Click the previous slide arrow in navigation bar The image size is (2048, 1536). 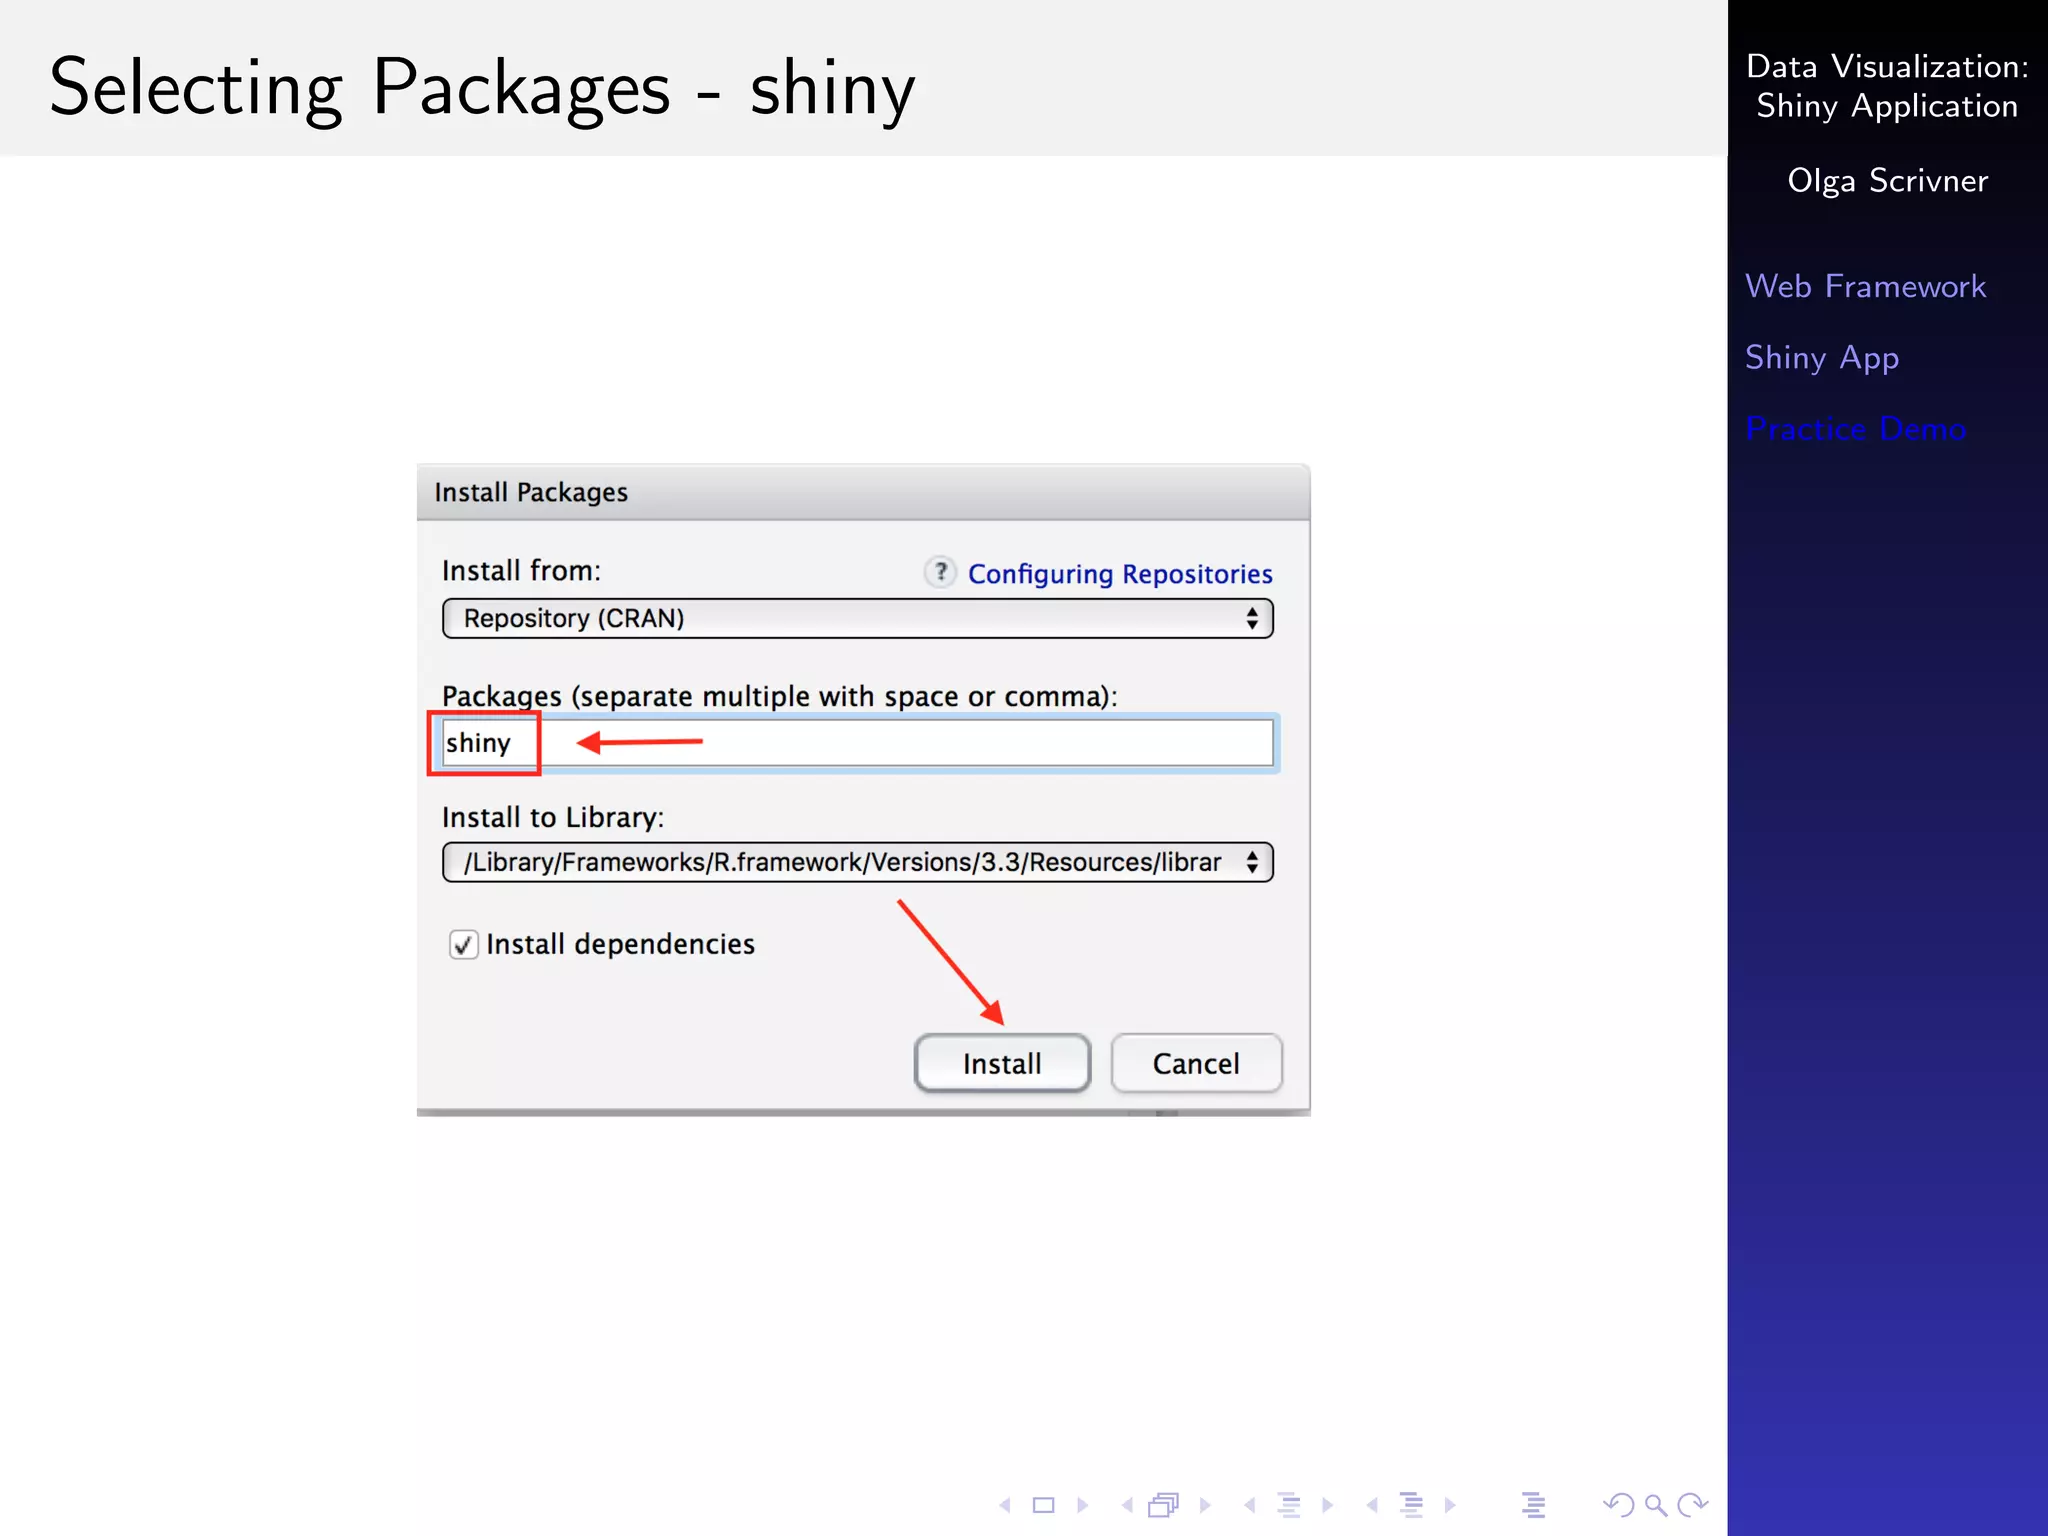[1005, 1505]
